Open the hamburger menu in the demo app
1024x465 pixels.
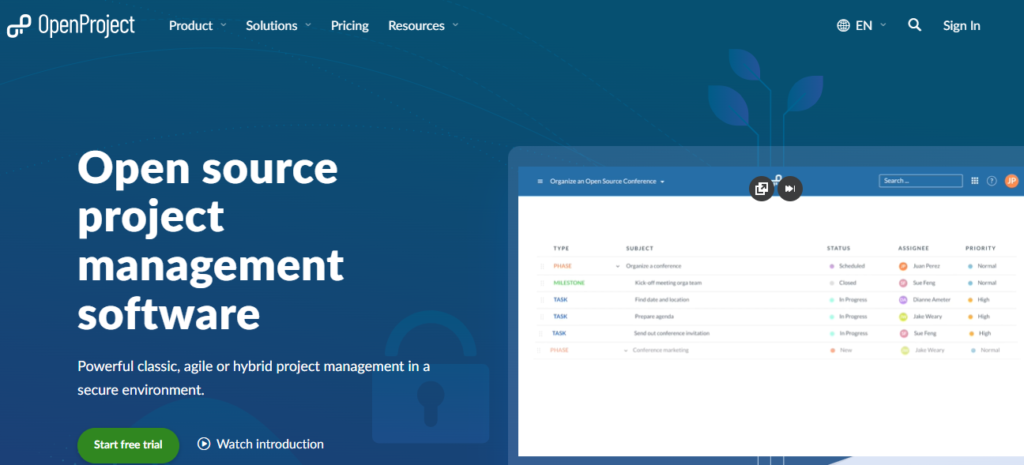(540, 181)
